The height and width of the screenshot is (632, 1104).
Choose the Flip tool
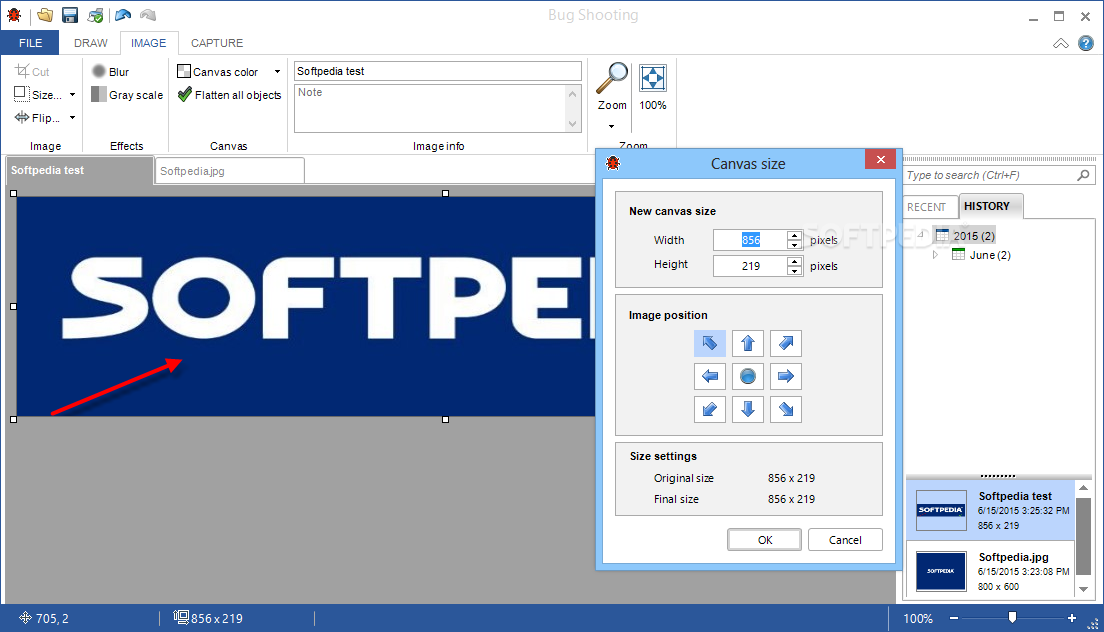click(x=37, y=118)
